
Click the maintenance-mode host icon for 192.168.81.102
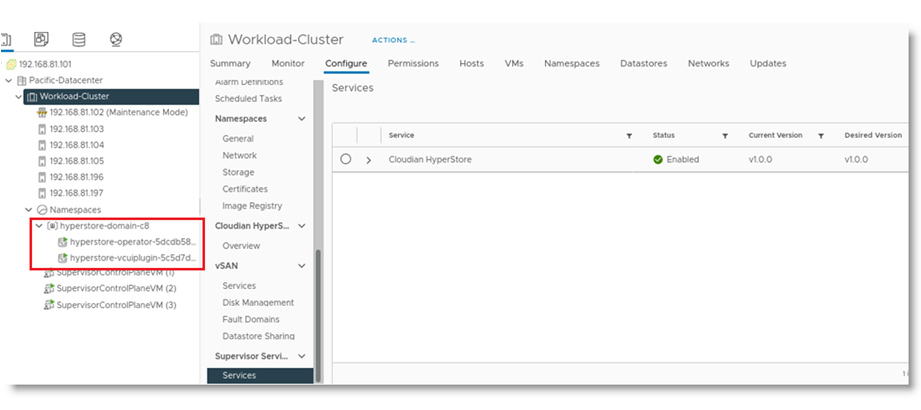(42, 113)
